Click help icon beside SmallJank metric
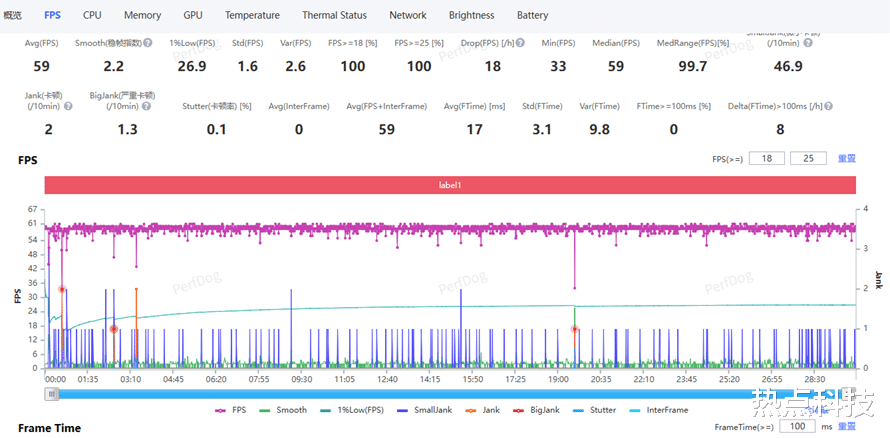 807,43
